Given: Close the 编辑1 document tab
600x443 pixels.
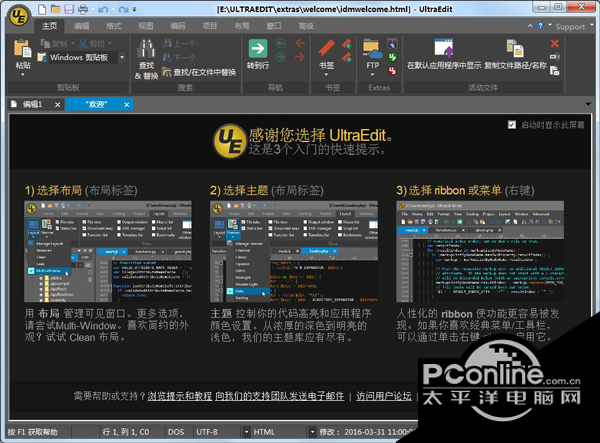Looking at the screenshot, I should coord(57,104).
